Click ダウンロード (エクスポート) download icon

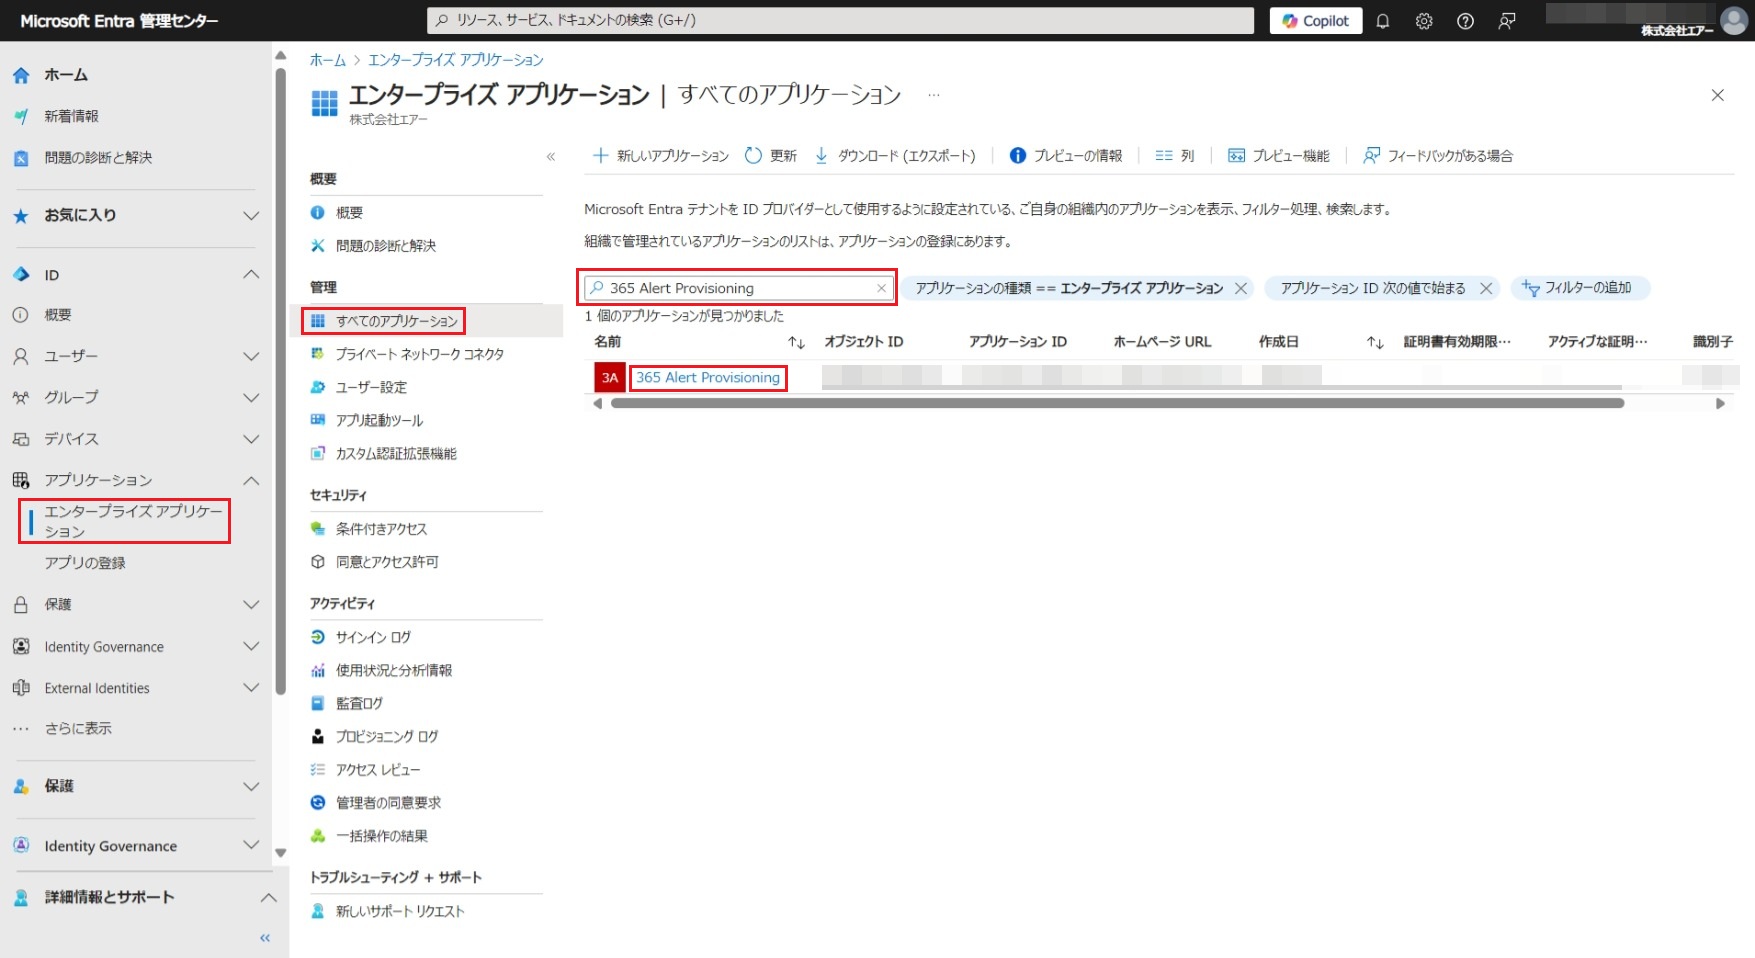pos(821,156)
